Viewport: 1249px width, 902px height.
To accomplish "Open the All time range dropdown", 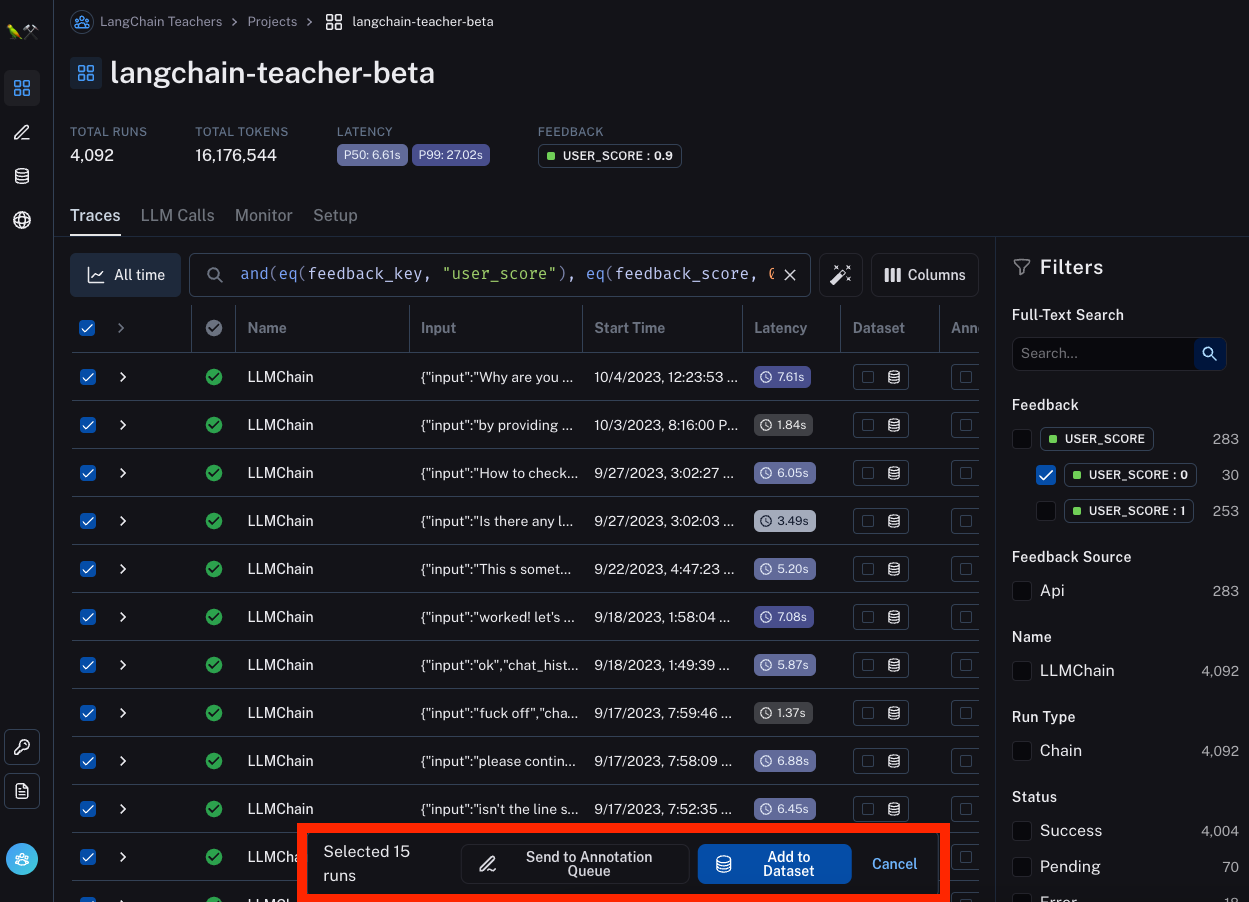I will pos(125,275).
